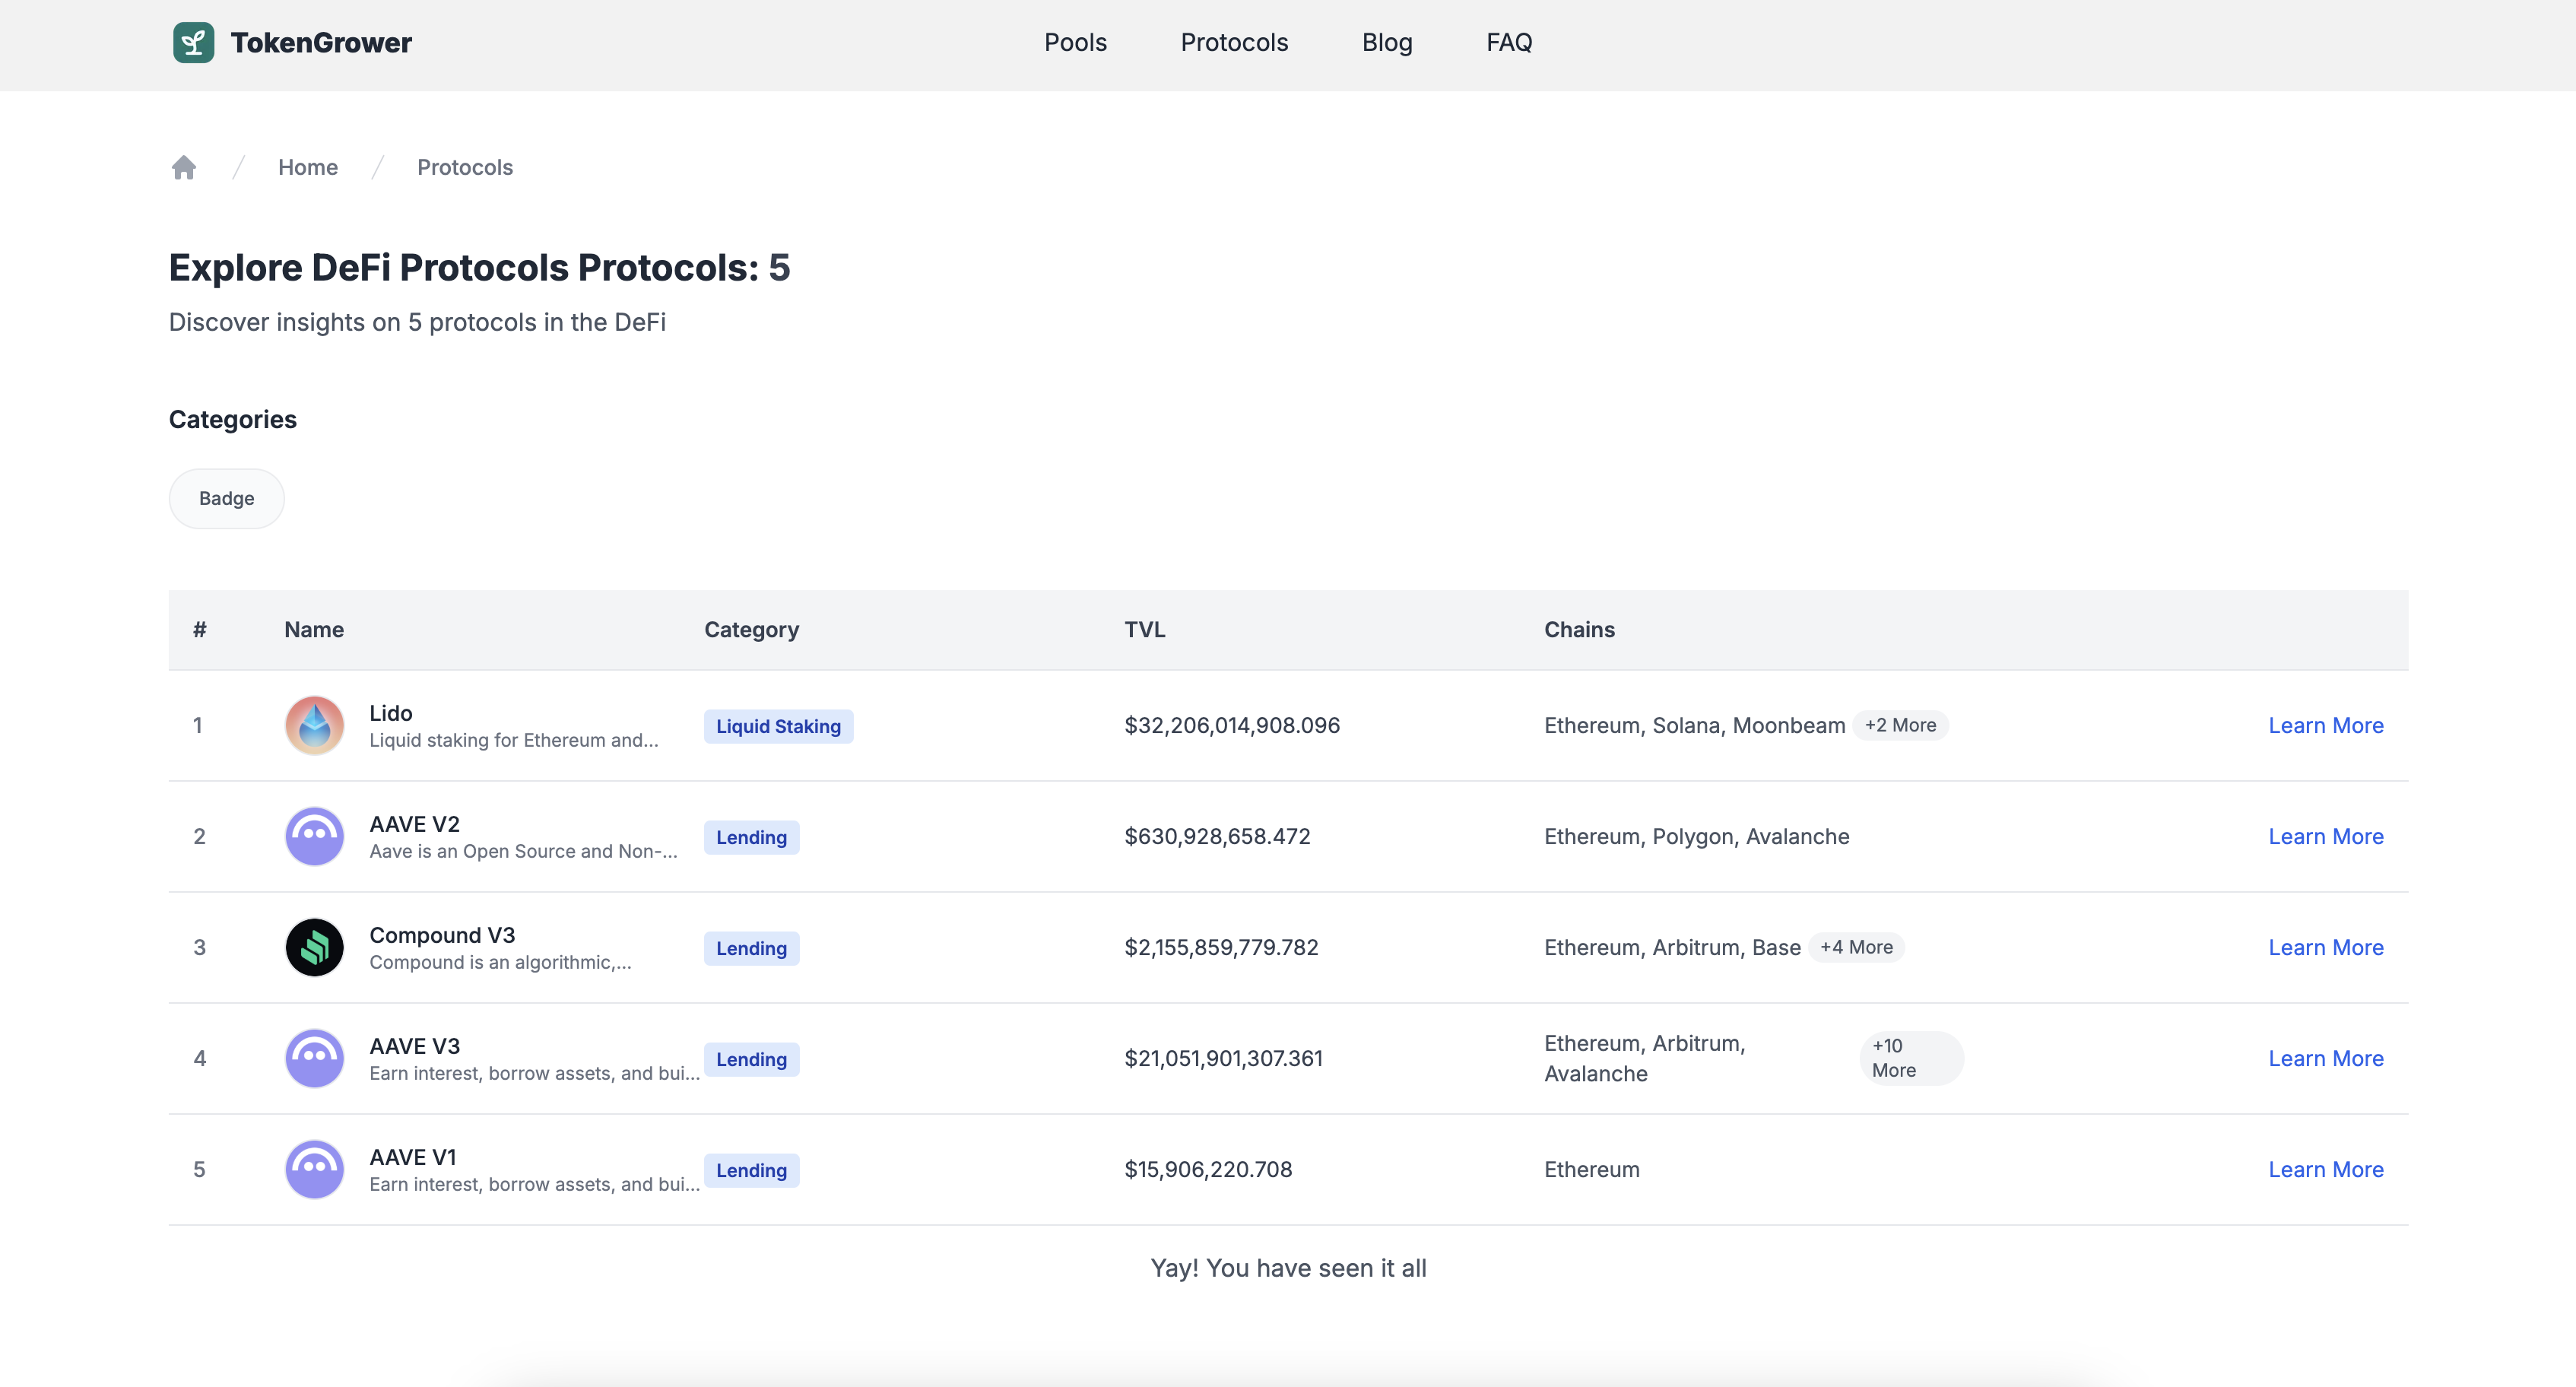Viewport: 2576px width, 1387px height.
Task: Click the Compound V3 protocol name
Action: (x=442, y=935)
